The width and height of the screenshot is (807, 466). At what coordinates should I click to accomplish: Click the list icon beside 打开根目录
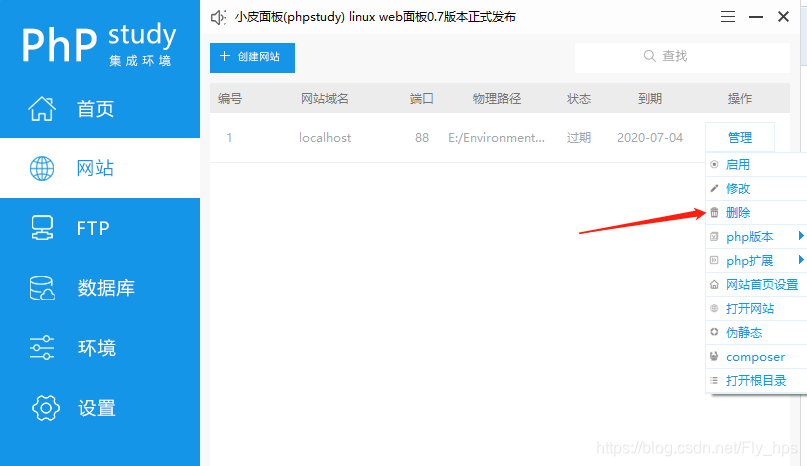click(714, 381)
